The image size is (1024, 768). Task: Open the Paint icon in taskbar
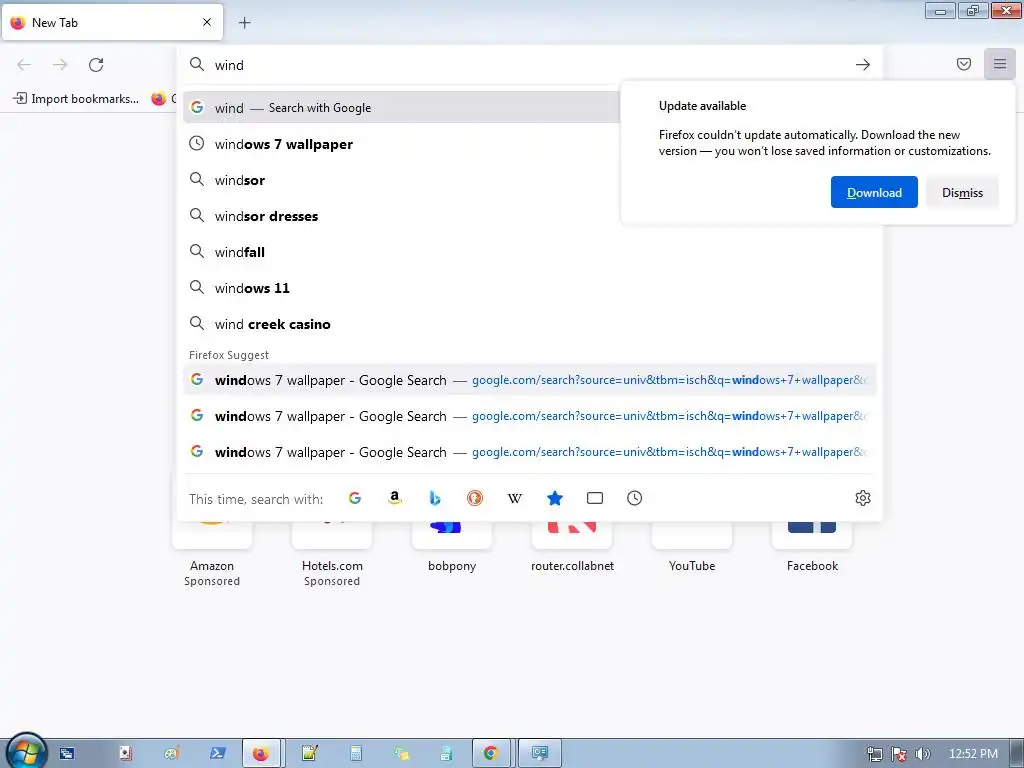click(172, 754)
